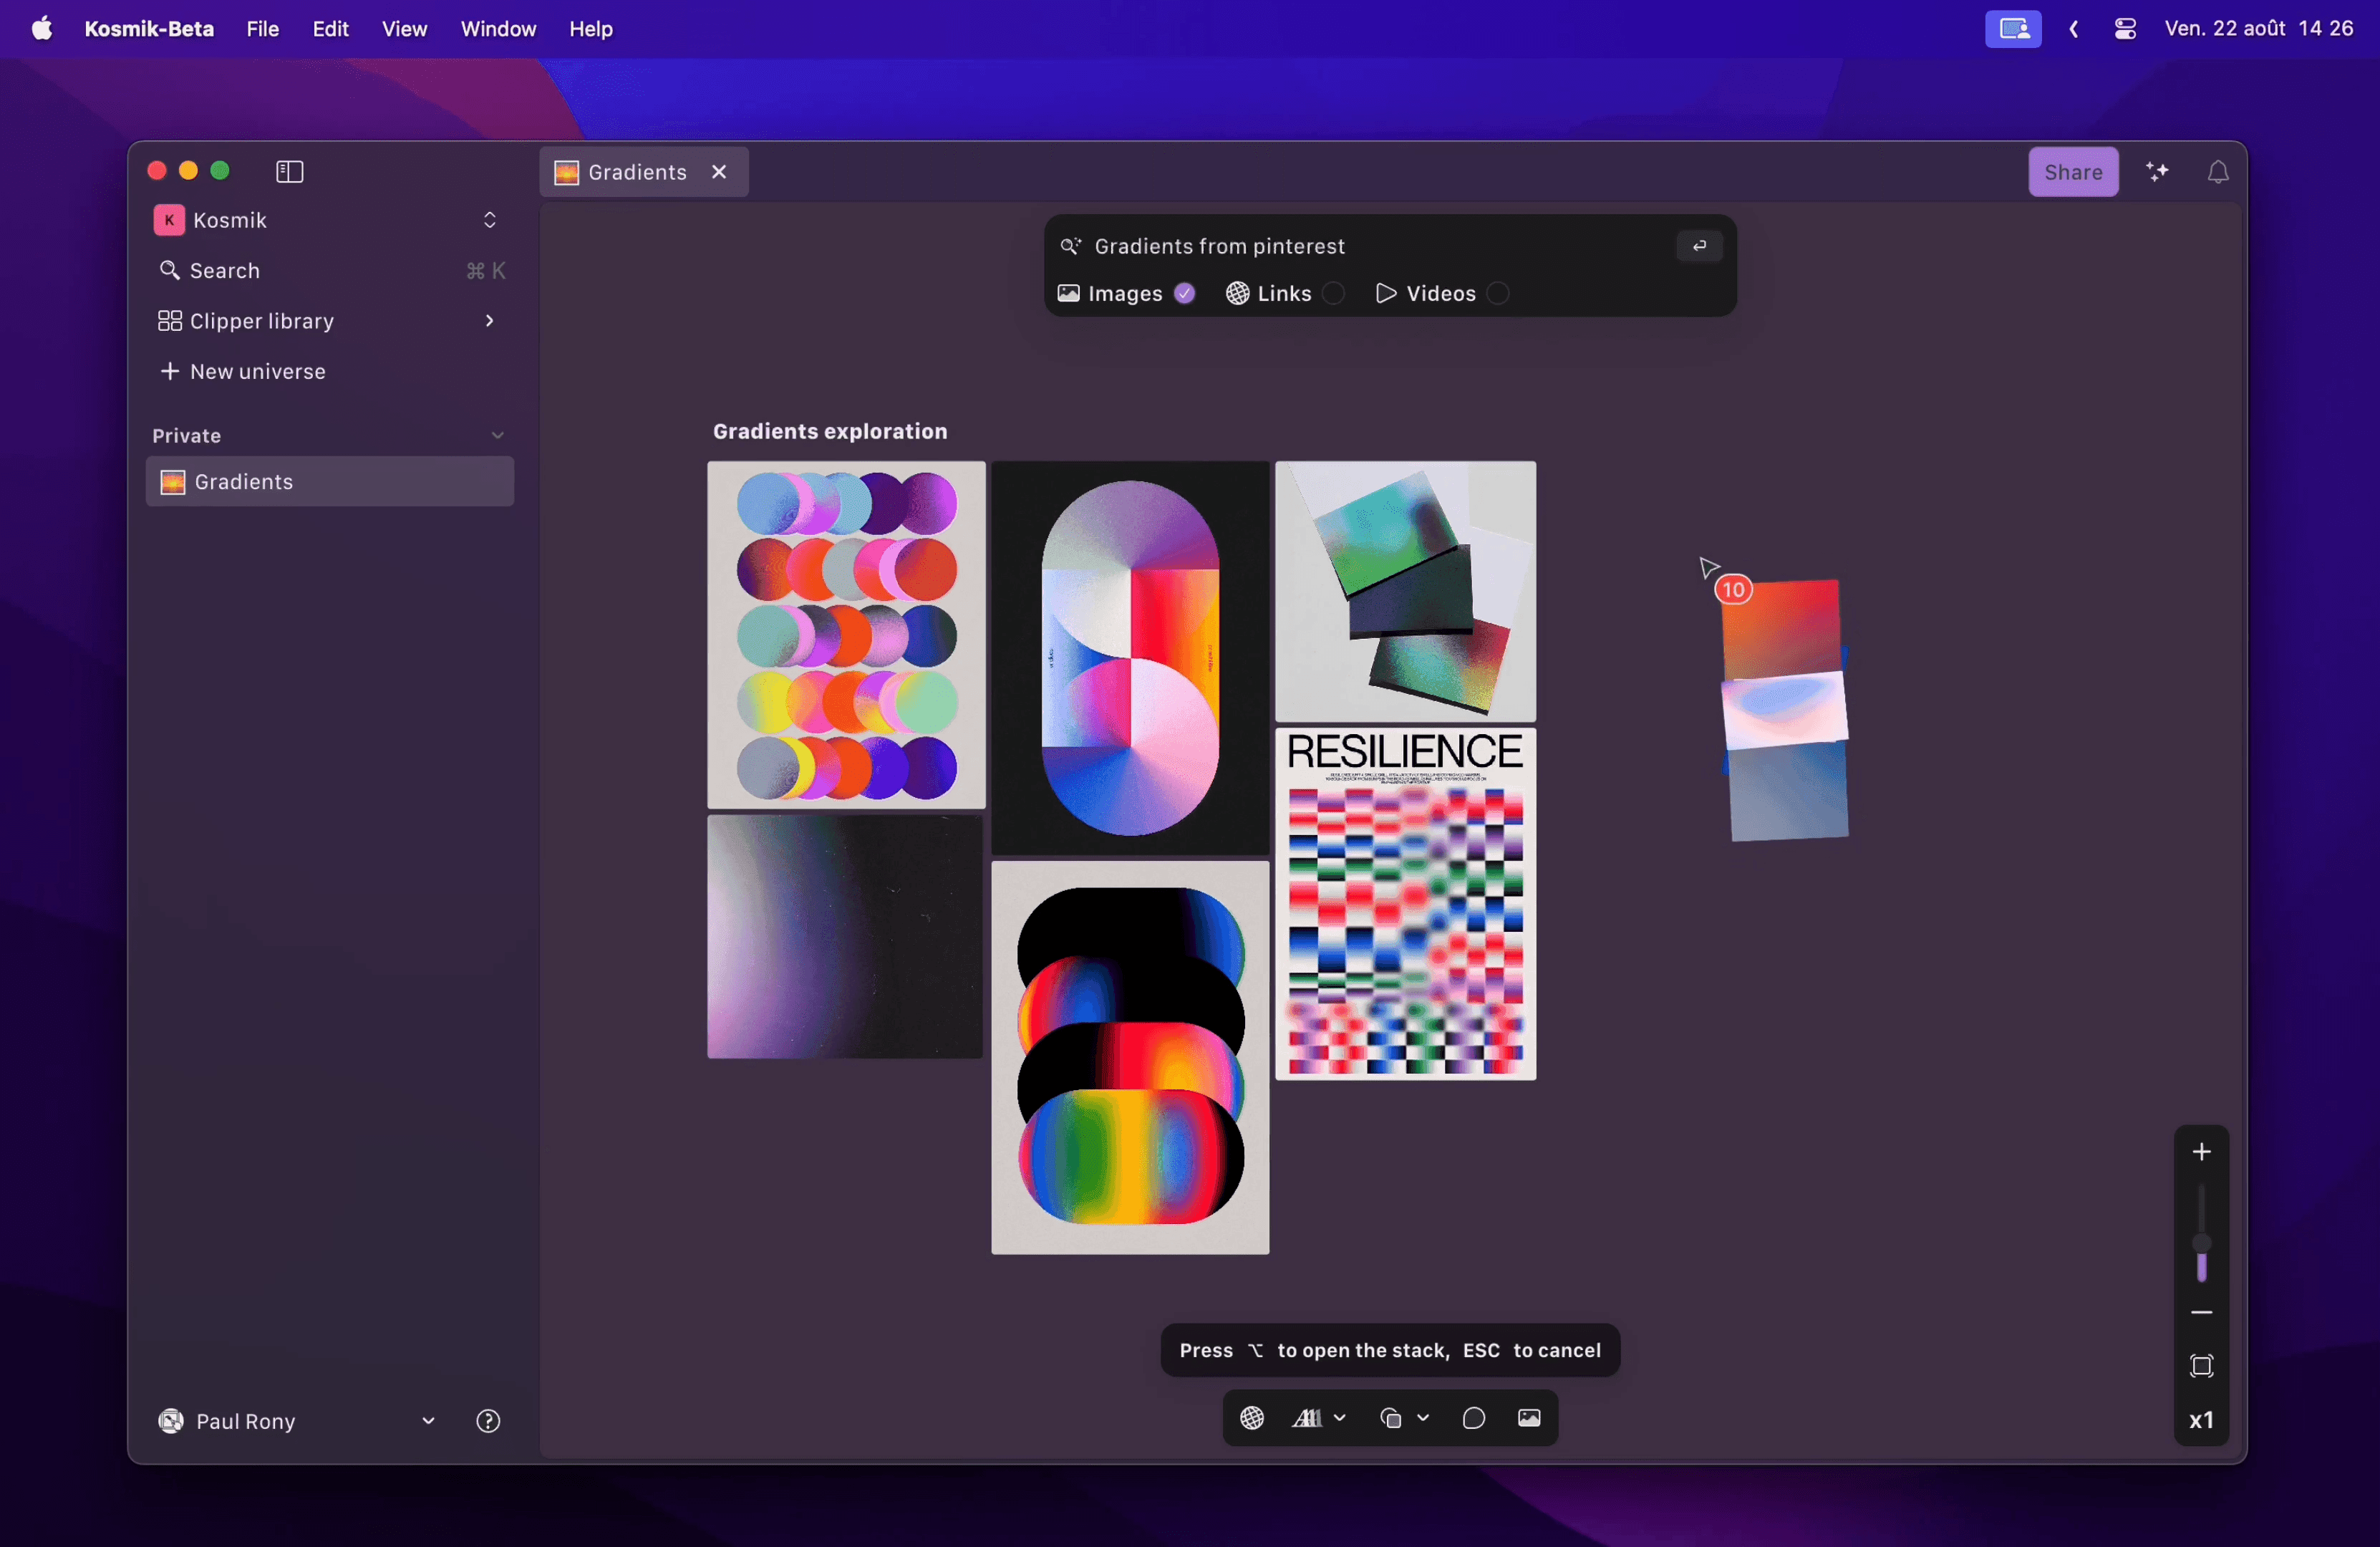Select the pill-shaped gradient on black image
Viewport: 2380px width, 1547px height.
[1130, 658]
